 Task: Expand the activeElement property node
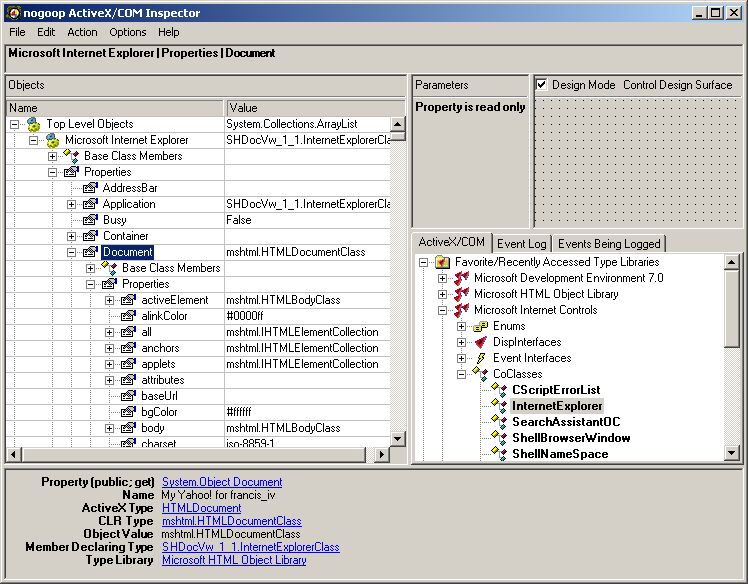tap(110, 301)
